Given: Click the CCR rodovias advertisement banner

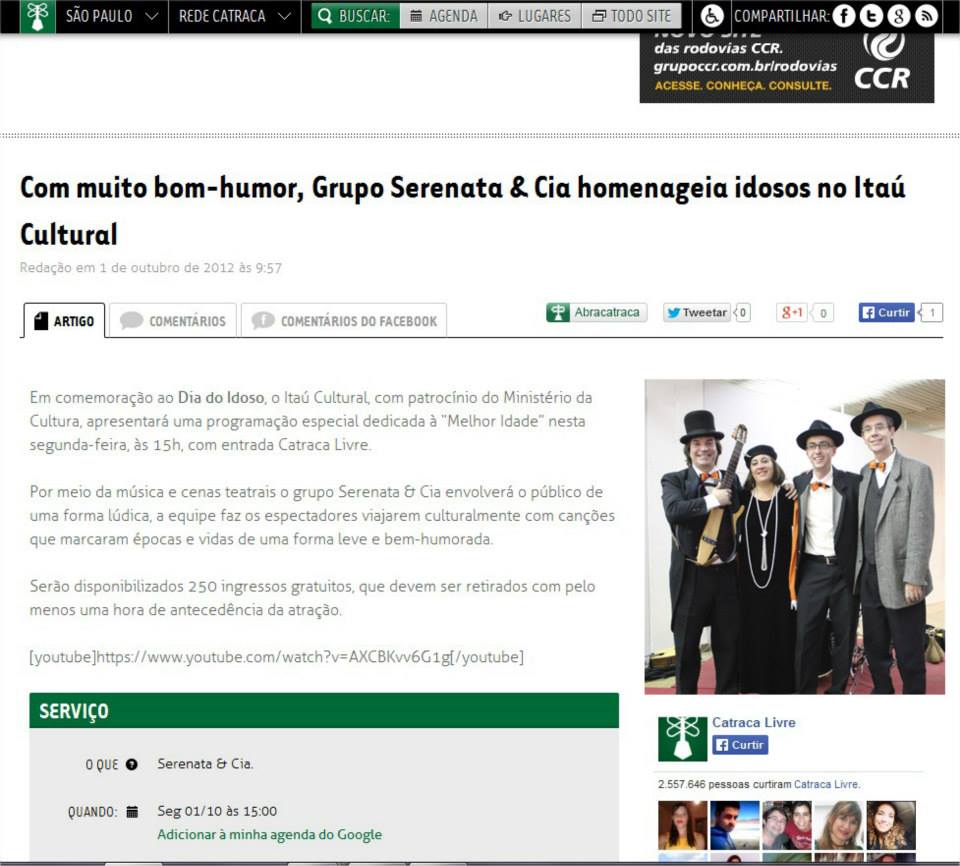Looking at the screenshot, I should pos(787,67).
